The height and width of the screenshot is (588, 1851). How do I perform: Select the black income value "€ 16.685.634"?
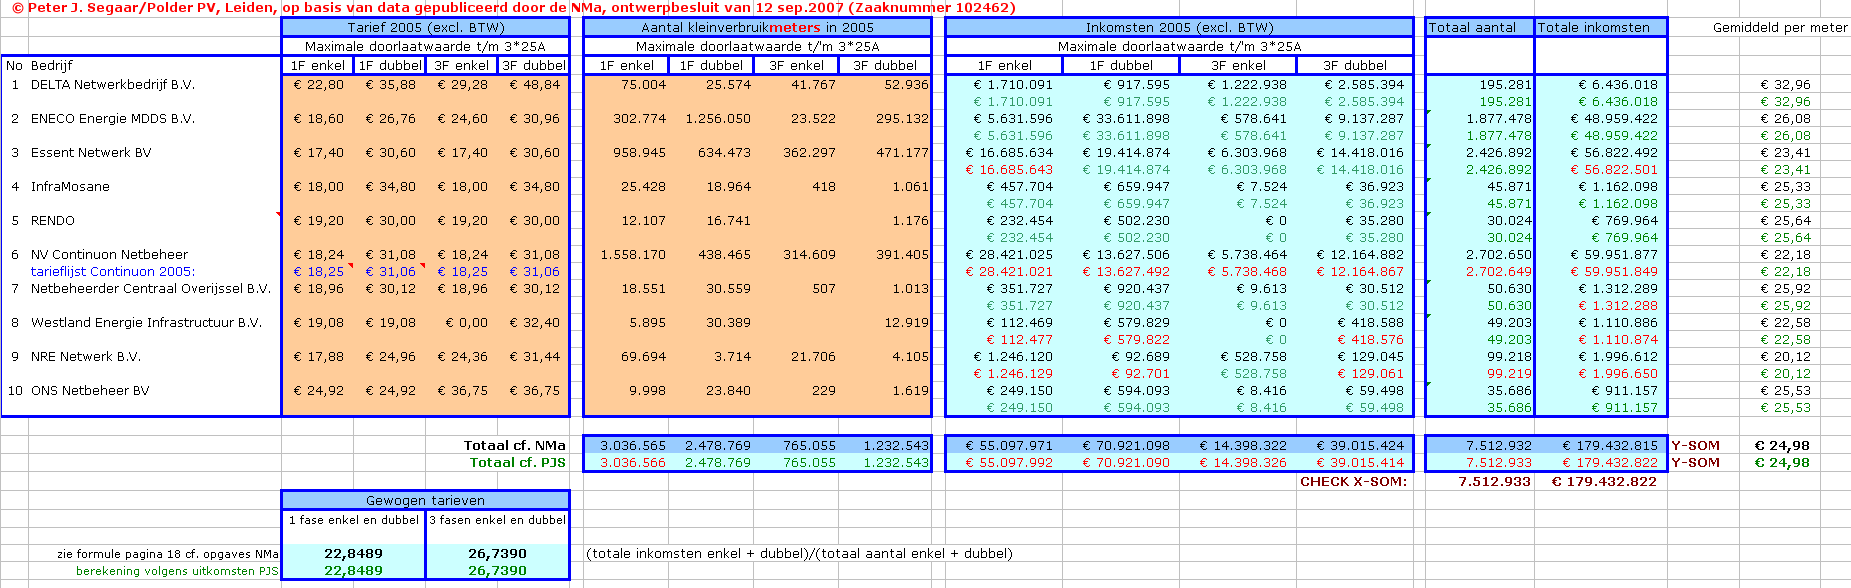pos(1009,153)
